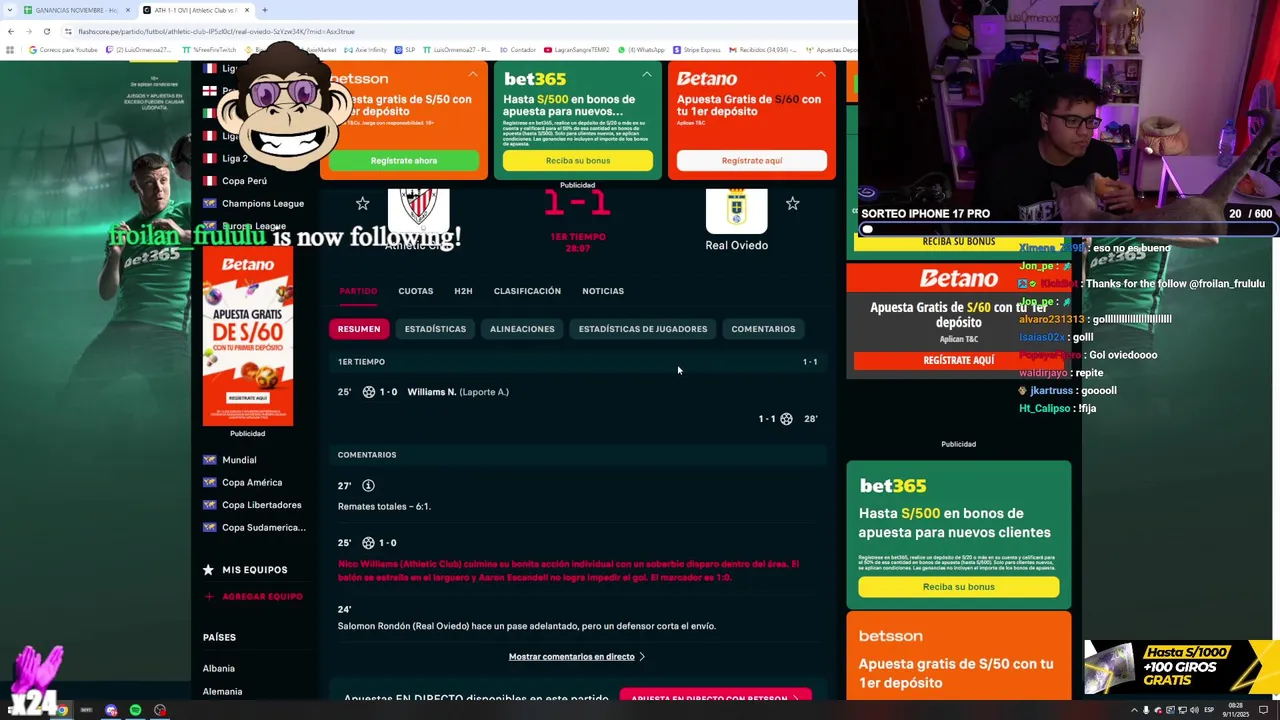Click the goal ball icon at minute 28'
The height and width of the screenshot is (720, 1280).
click(786, 419)
